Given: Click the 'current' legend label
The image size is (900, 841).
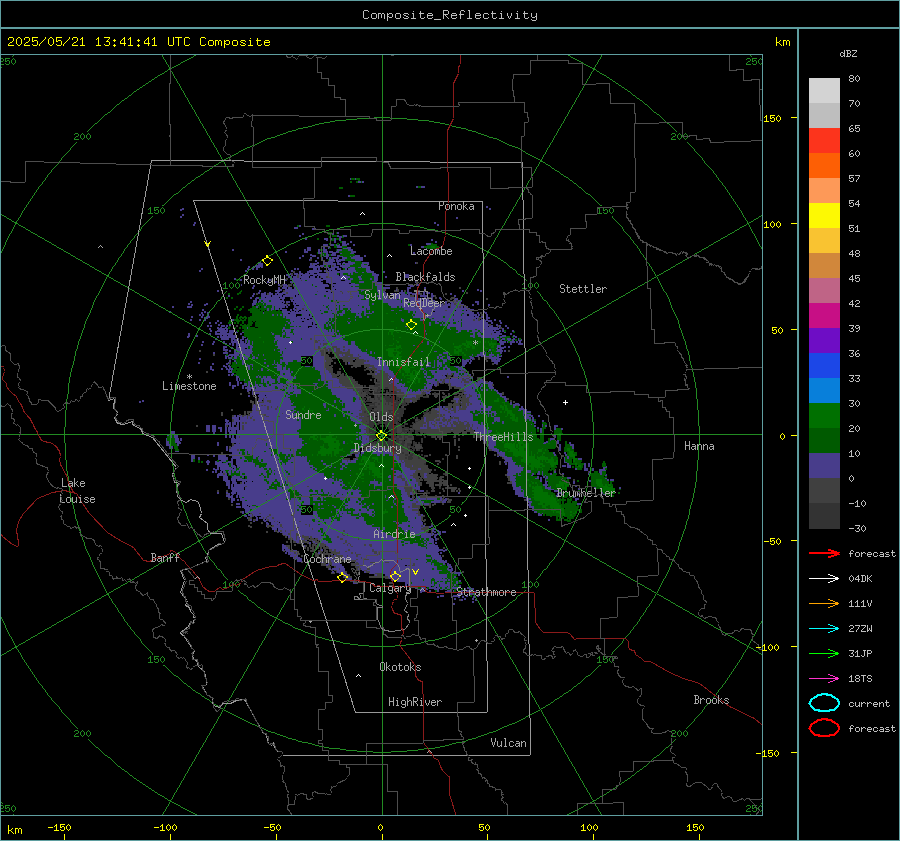Looking at the screenshot, I should 869,703.
